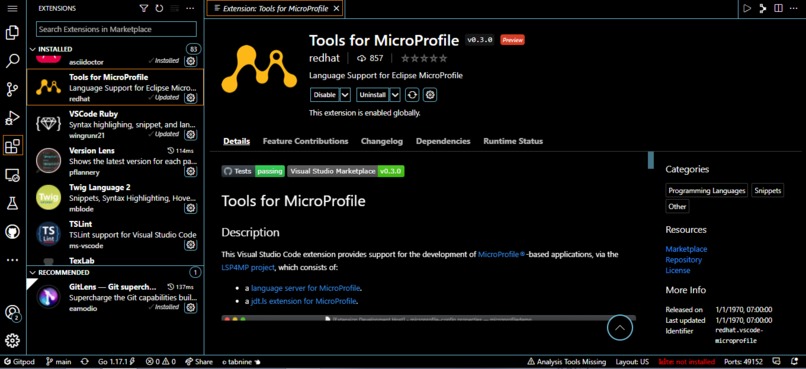This screenshot has height=369, width=806.
Task: Filter extensions with the funnel icon
Action: (x=144, y=9)
